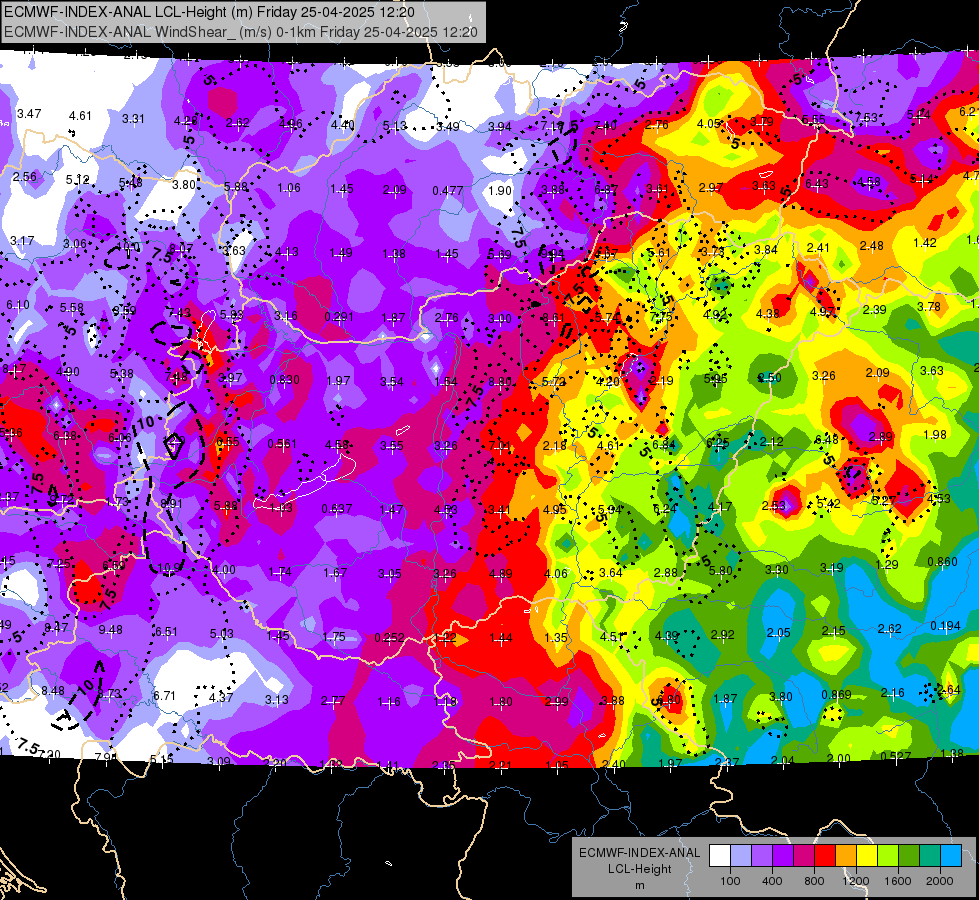Click the wind shear value 0.252
The width and height of the screenshot is (979, 900).
389,638
